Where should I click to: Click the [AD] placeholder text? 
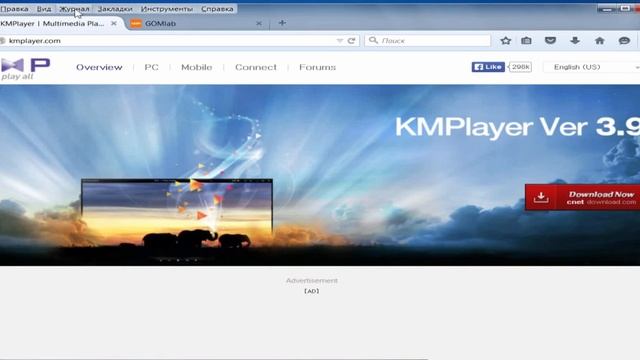click(x=312, y=291)
